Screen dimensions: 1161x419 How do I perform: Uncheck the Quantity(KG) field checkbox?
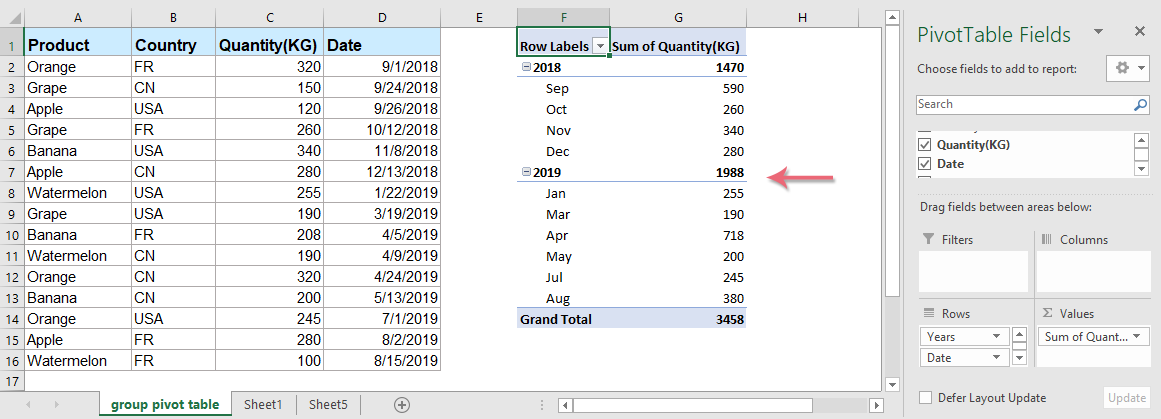924,145
